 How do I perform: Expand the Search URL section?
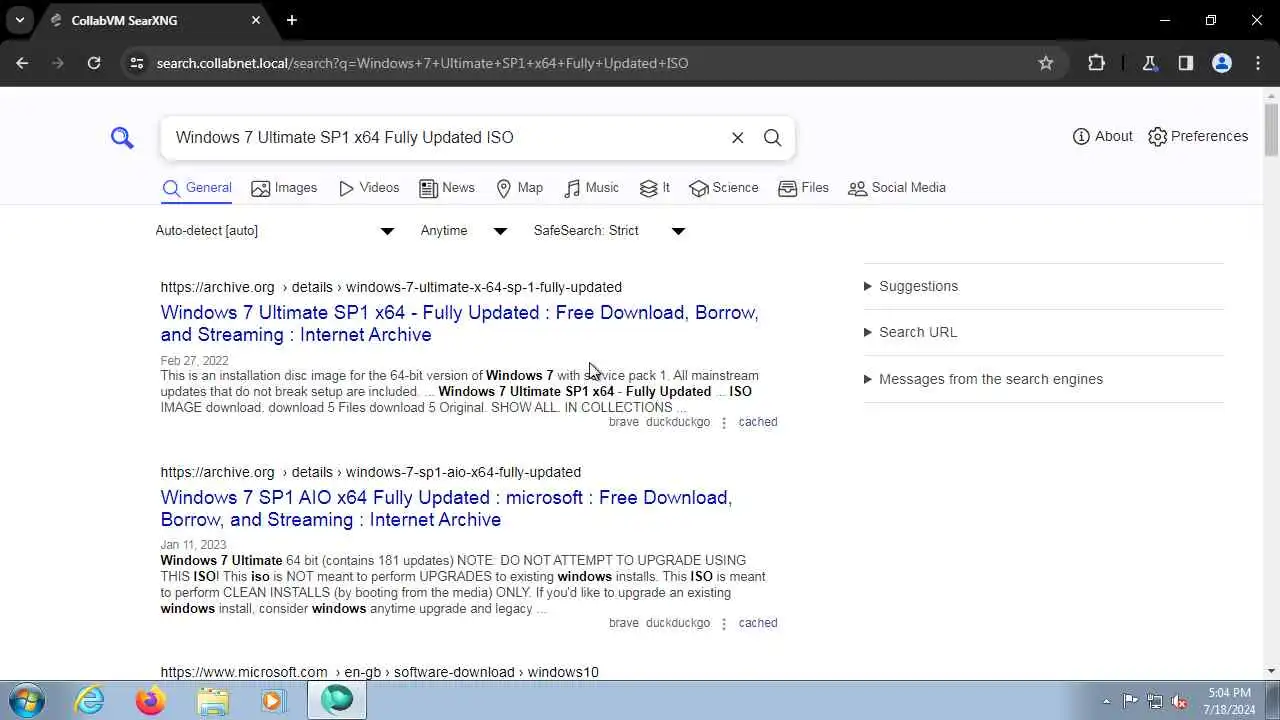pyautogui.click(x=910, y=332)
